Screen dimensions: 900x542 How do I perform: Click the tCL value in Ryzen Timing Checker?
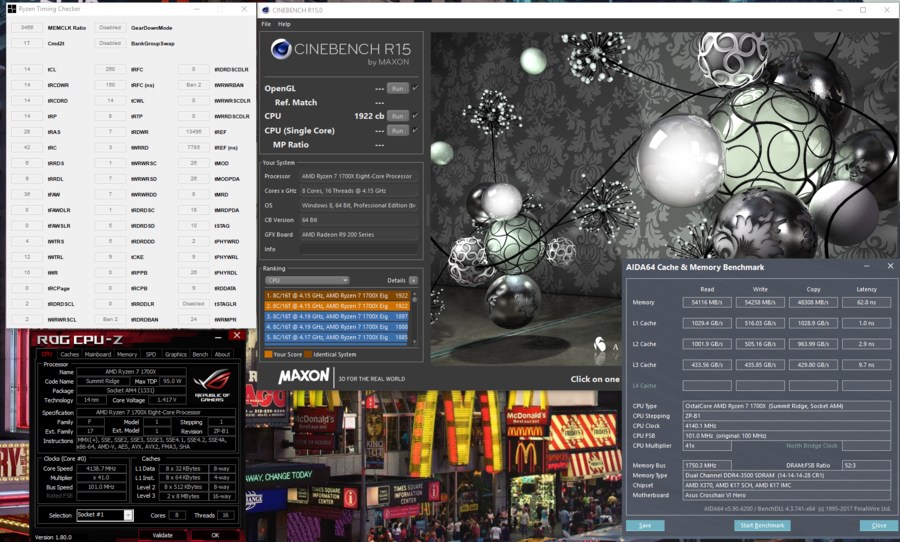click(26, 69)
